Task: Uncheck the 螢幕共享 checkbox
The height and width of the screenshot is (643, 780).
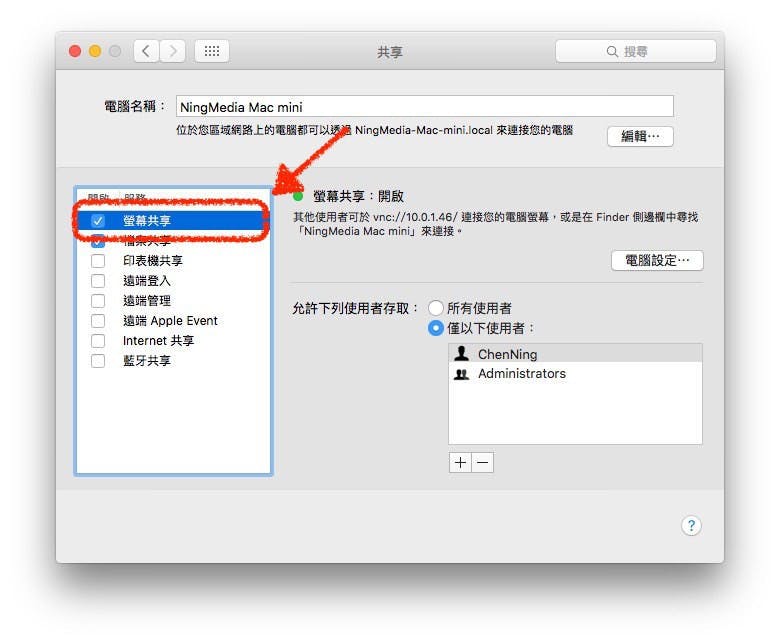Action: pos(98,220)
